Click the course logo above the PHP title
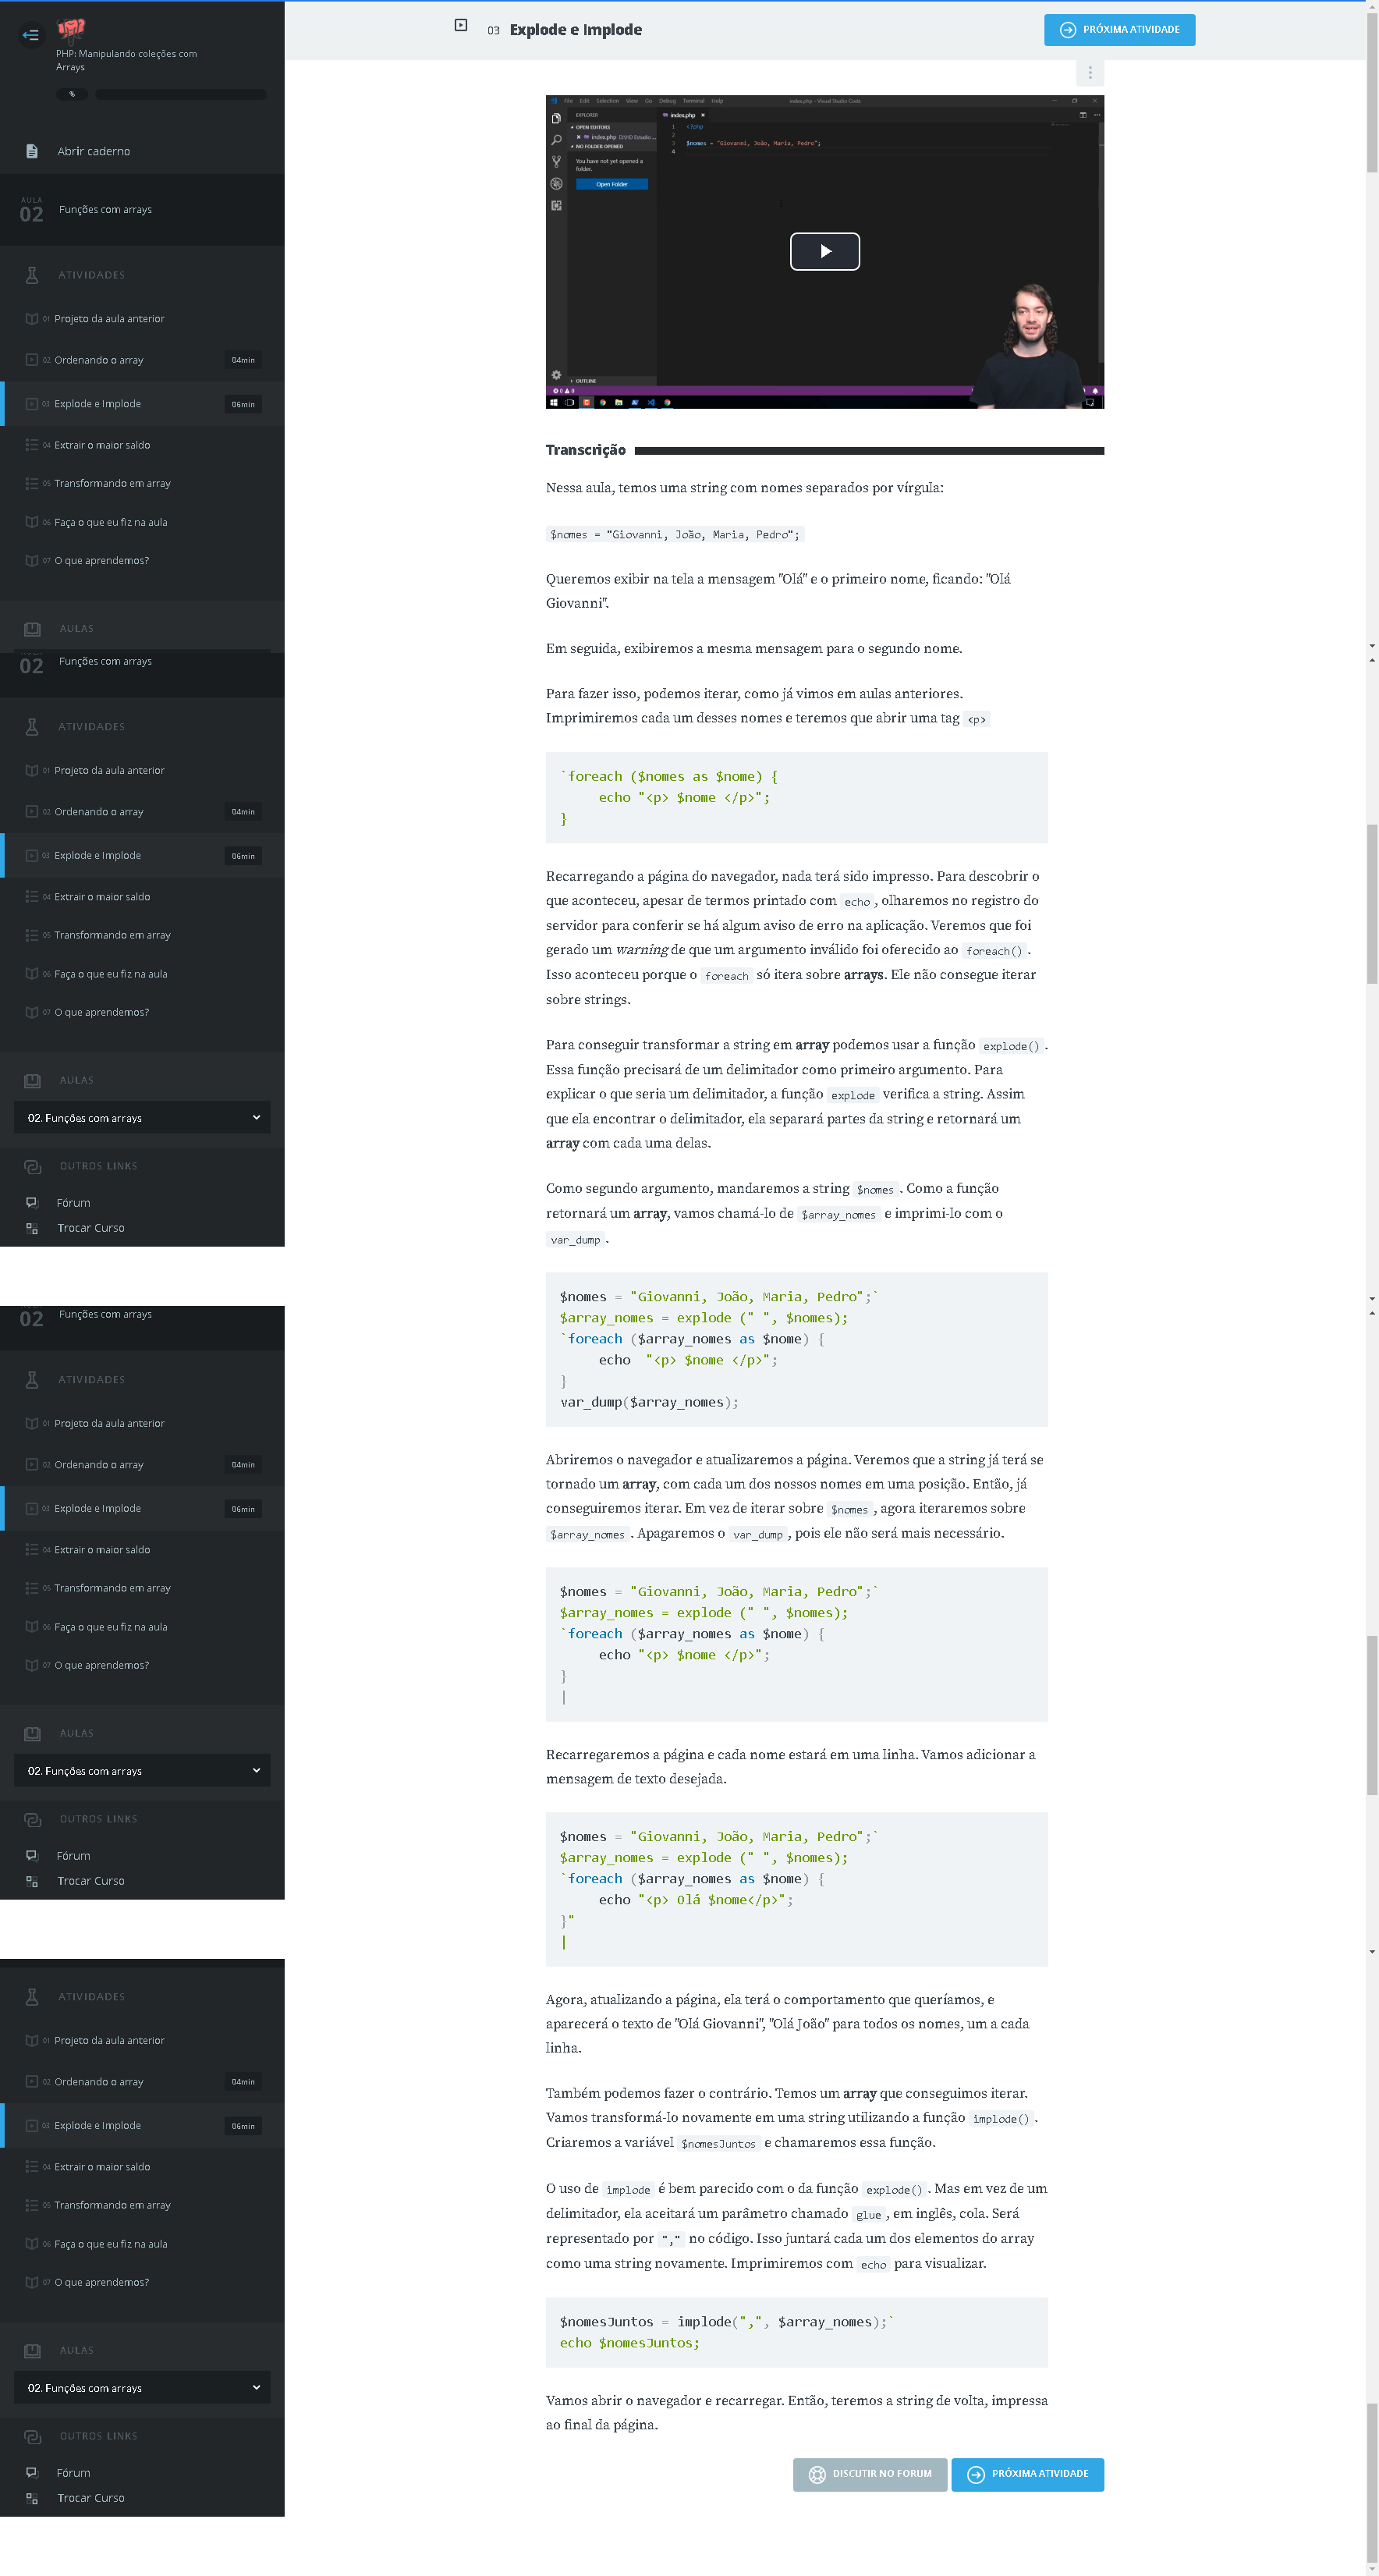 [x=71, y=28]
